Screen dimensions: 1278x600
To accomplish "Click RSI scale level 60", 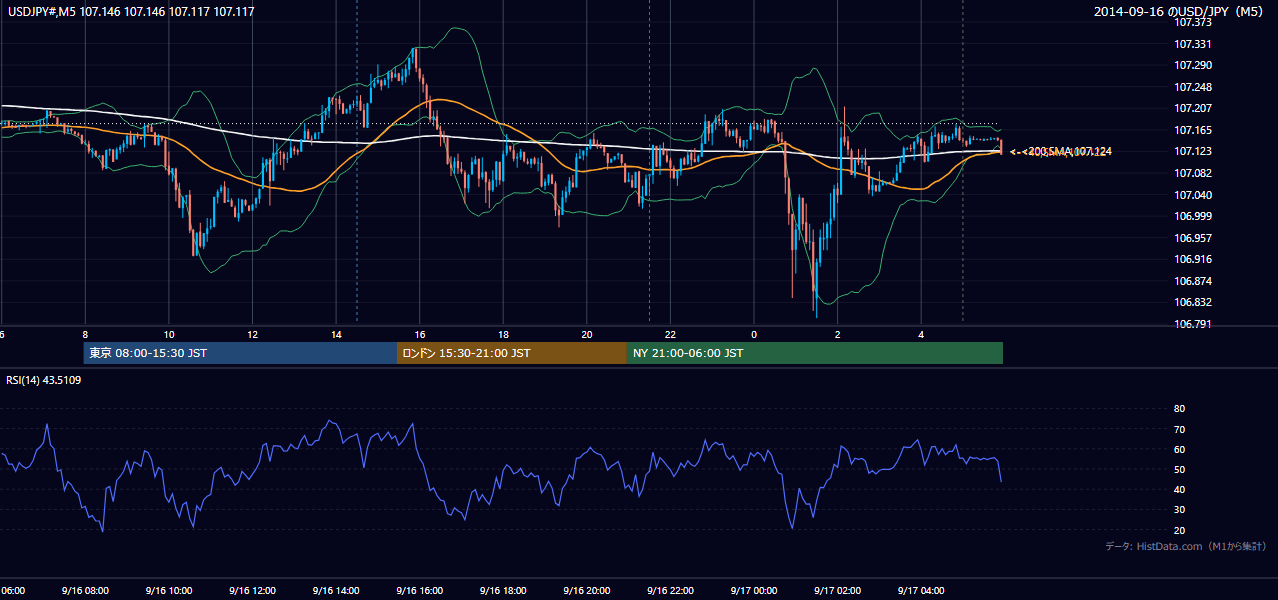I will [1179, 449].
